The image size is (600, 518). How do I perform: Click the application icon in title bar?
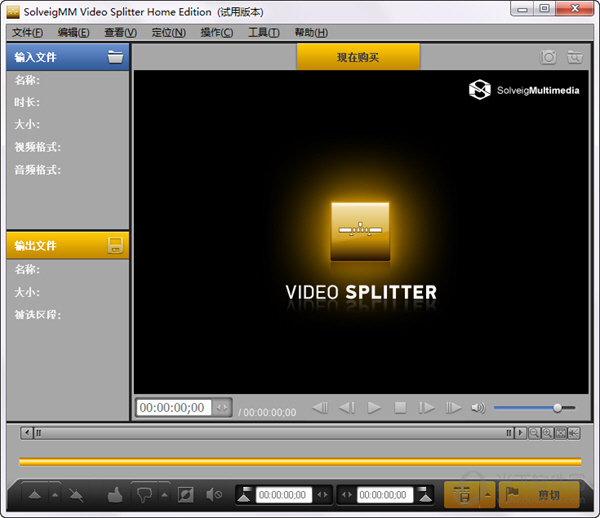tap(13, 12)
